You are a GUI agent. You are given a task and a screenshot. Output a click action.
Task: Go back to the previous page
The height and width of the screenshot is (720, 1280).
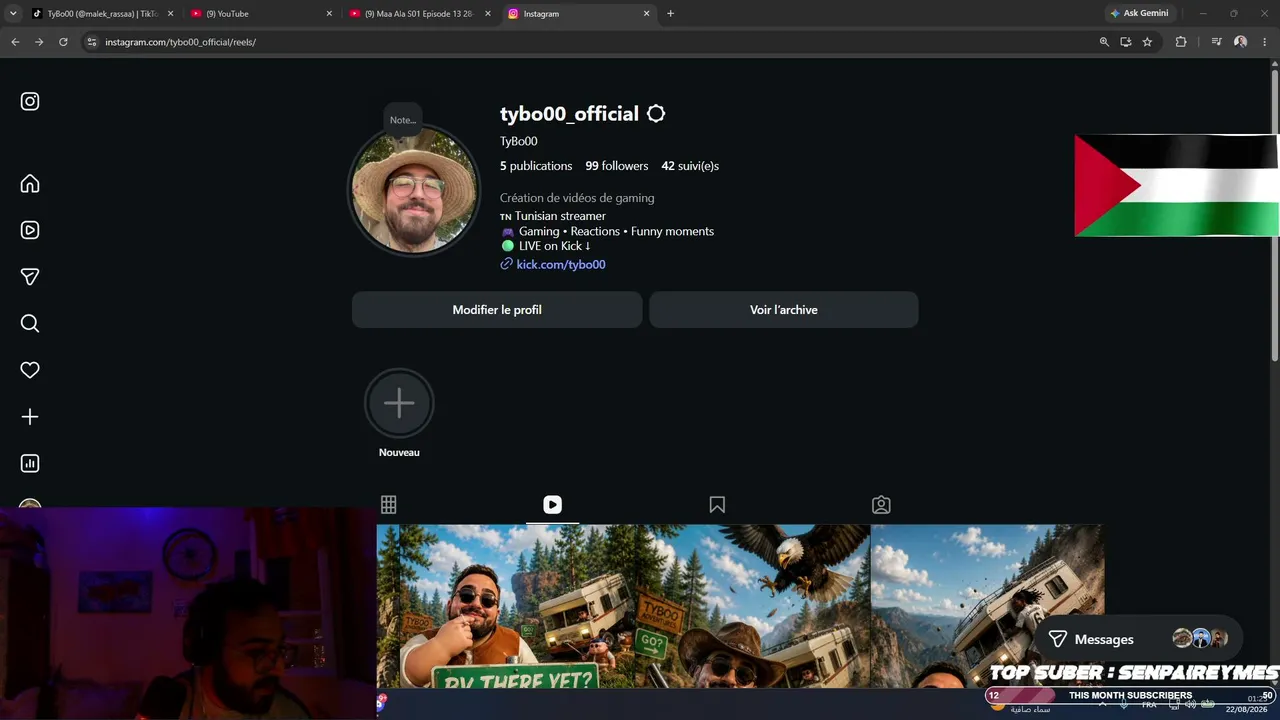coord(15,42)
